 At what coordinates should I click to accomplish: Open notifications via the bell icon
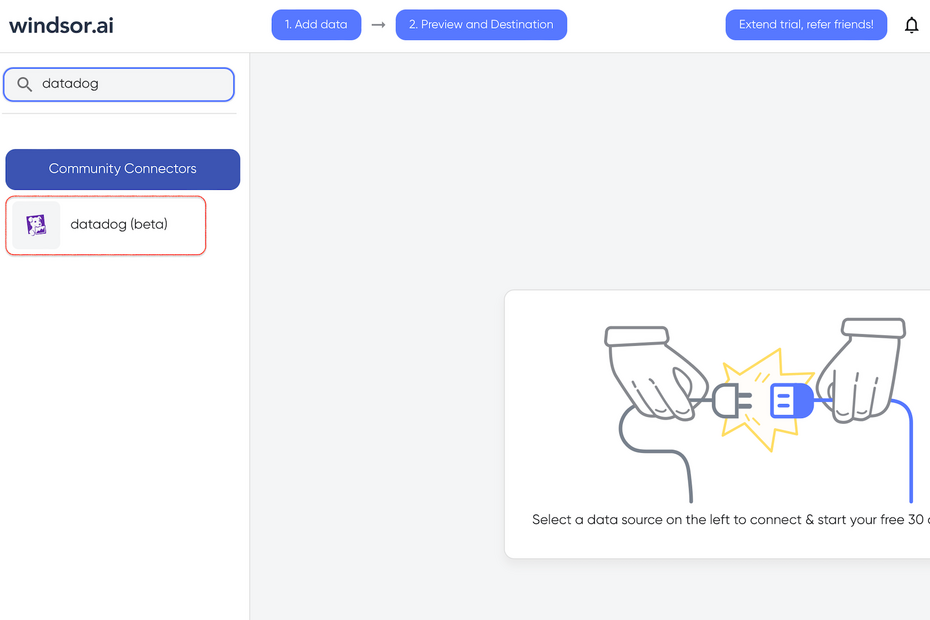[911, 24]
